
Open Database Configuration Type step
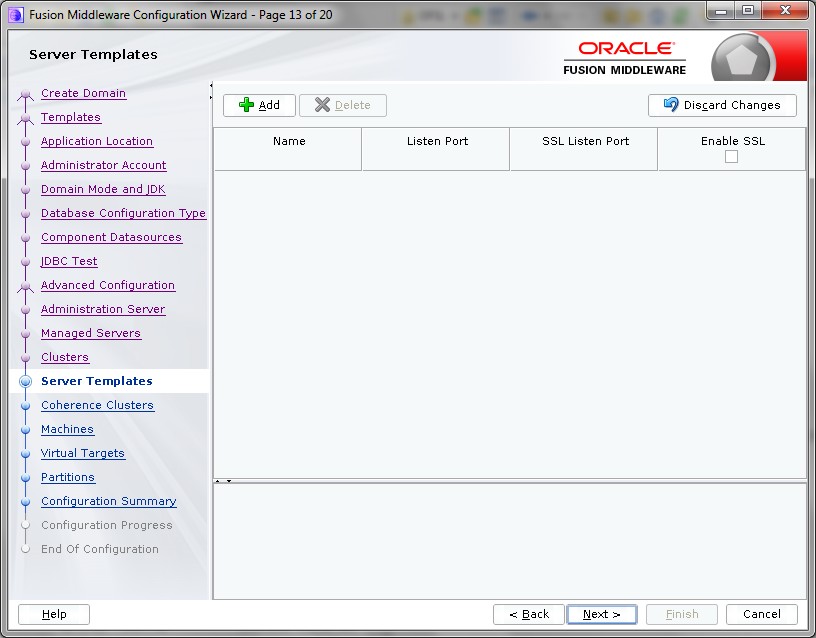123,213
